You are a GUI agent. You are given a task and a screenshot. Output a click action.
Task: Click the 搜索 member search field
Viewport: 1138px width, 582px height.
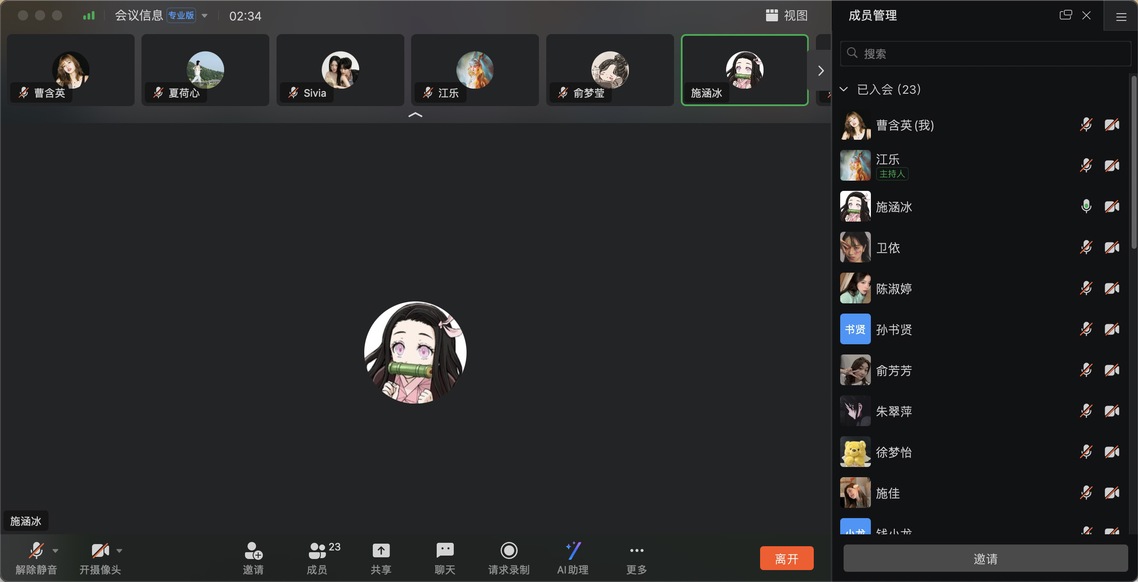point(986,54)
